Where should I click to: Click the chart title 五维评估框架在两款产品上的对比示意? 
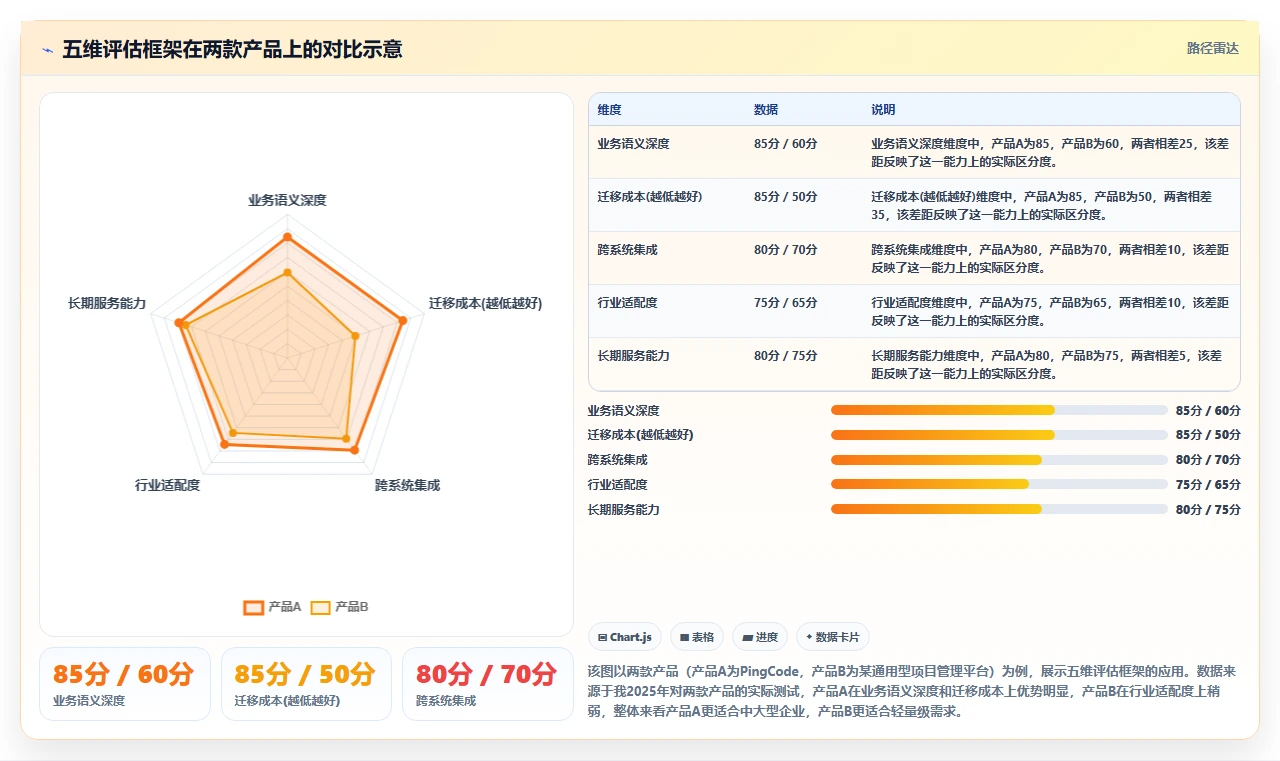pyautogui.click(x=232, y=49)
